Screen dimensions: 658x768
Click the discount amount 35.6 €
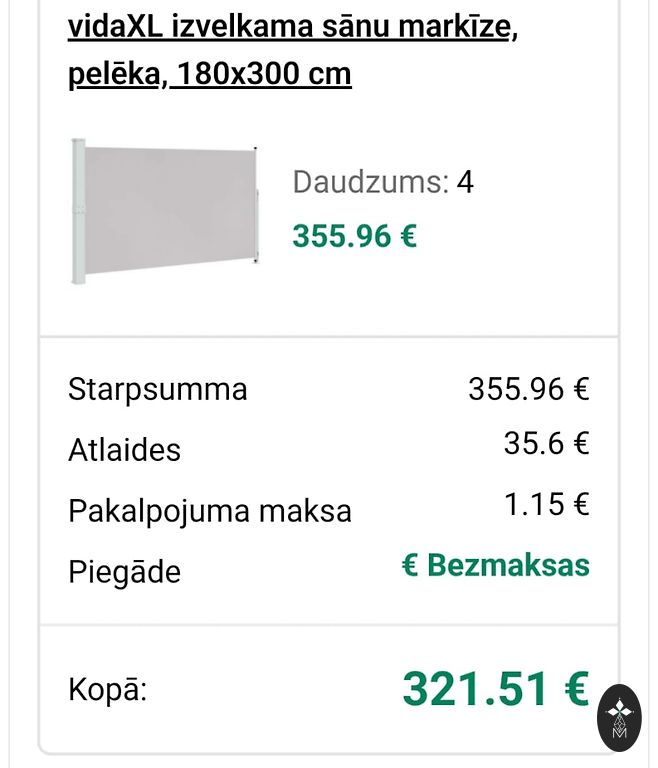pos(546,443)
